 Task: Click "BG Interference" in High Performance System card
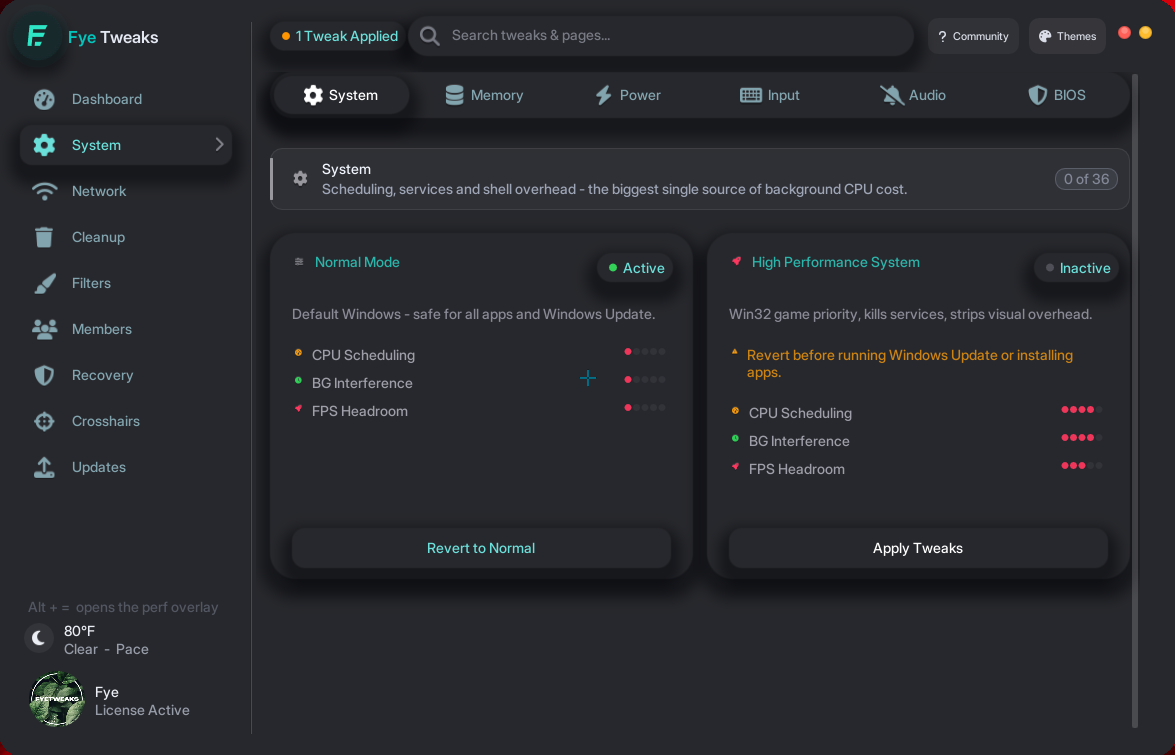click(x=800, y=441)
